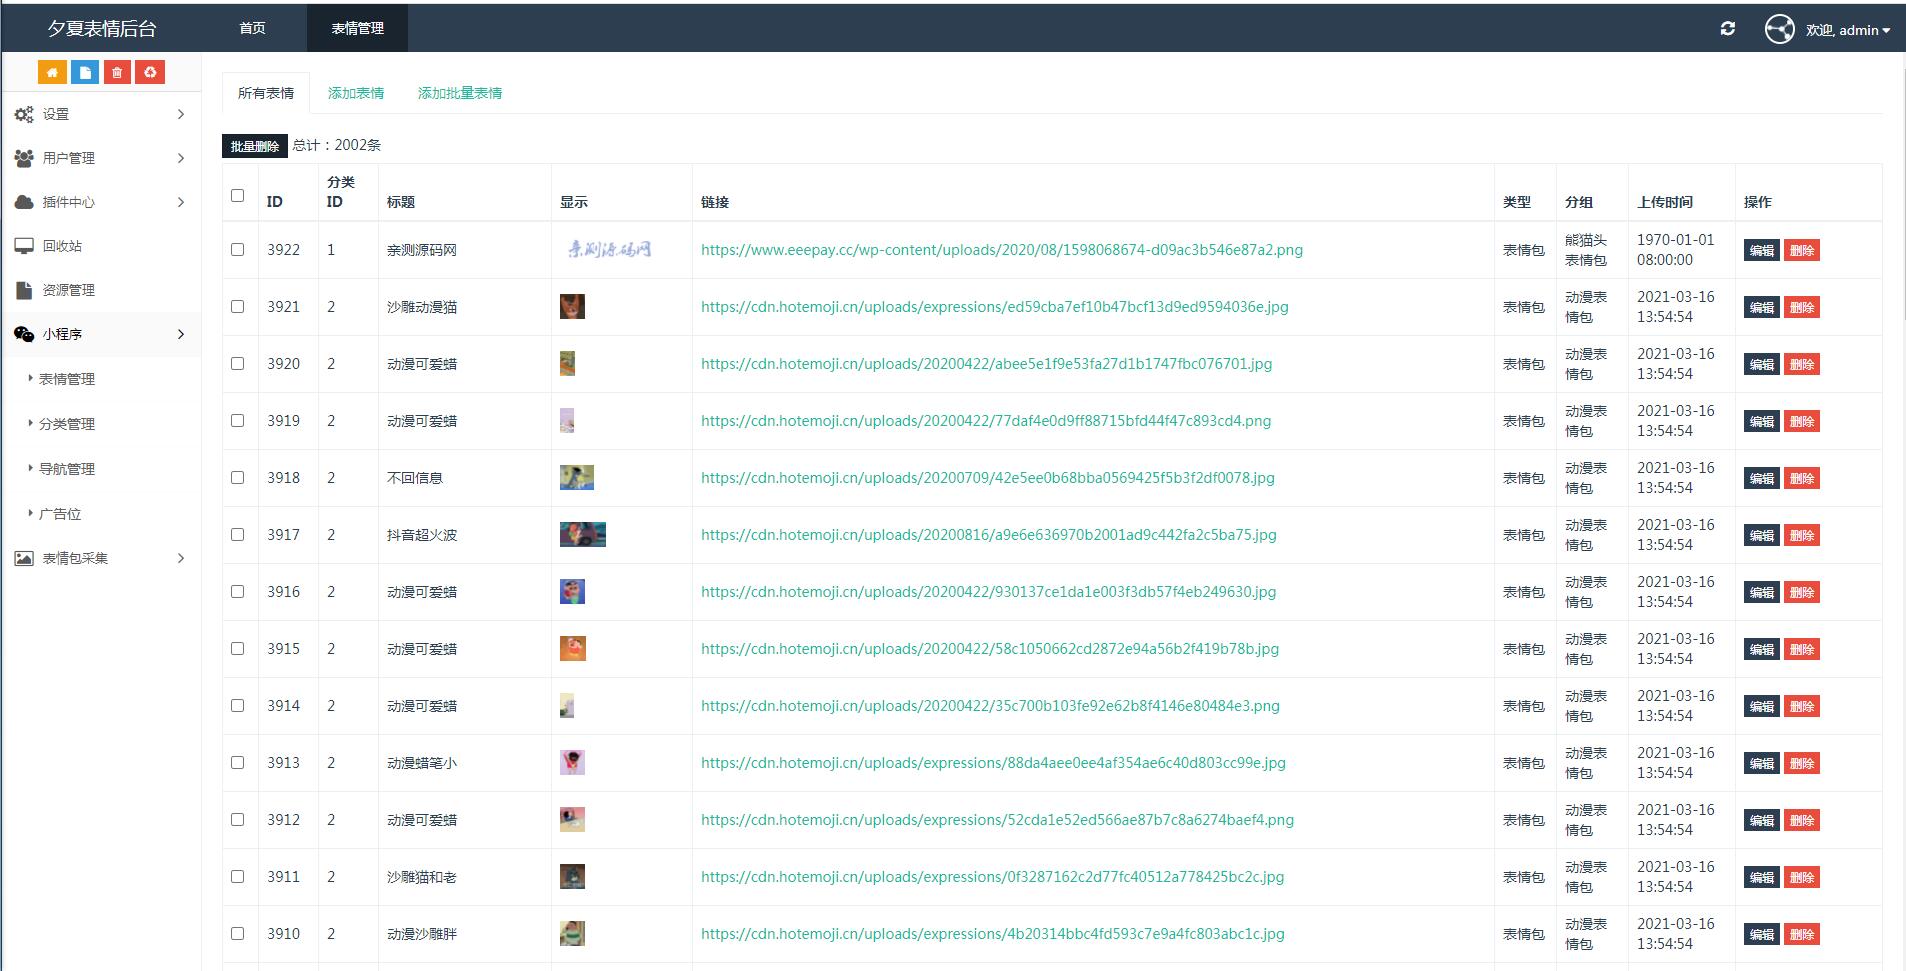The image size is (1906, 971).
Task: Click the red trash can shortcut icon
Action: [117, 72]
